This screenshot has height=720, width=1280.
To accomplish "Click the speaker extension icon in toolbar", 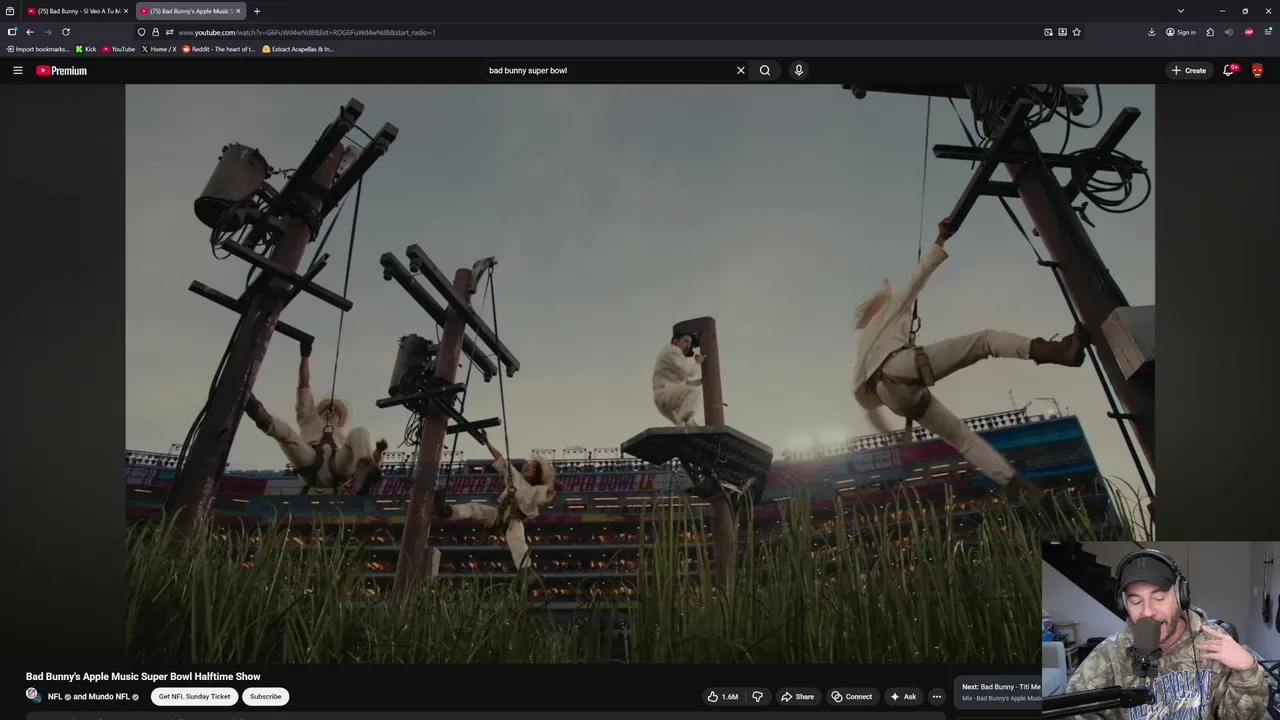I will [x=1229, y=32].
